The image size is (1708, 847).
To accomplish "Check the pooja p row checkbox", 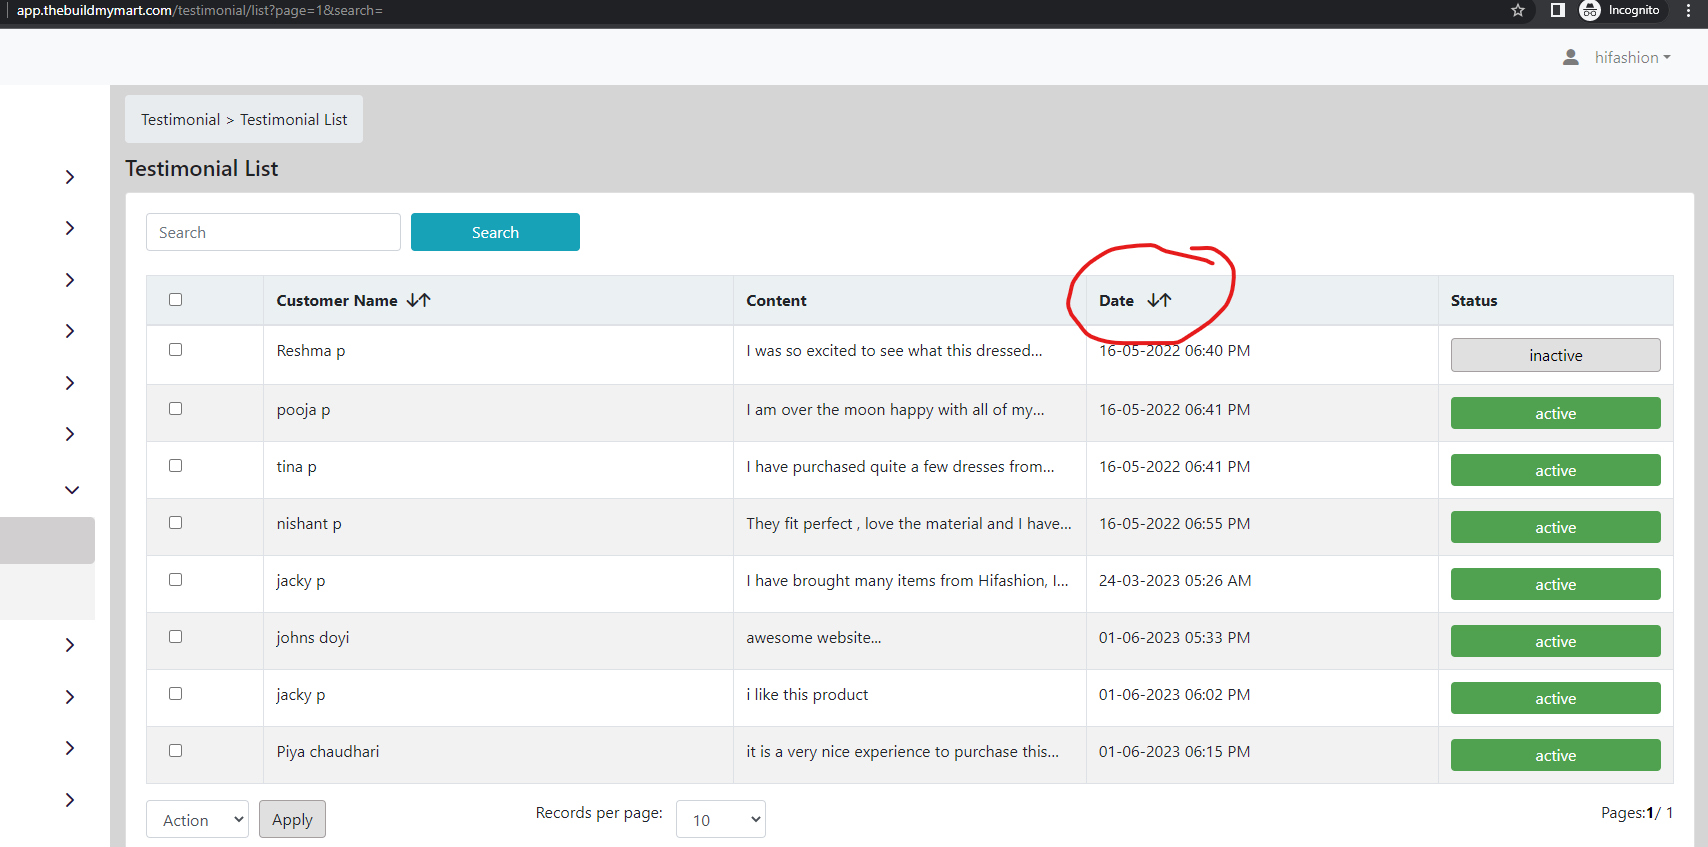I will point(176,408).
